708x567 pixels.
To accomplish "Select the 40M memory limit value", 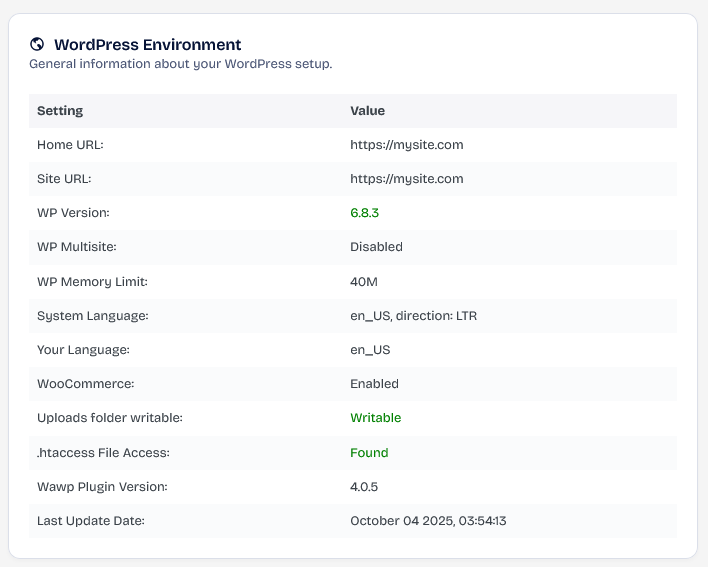I will point(364,282).
